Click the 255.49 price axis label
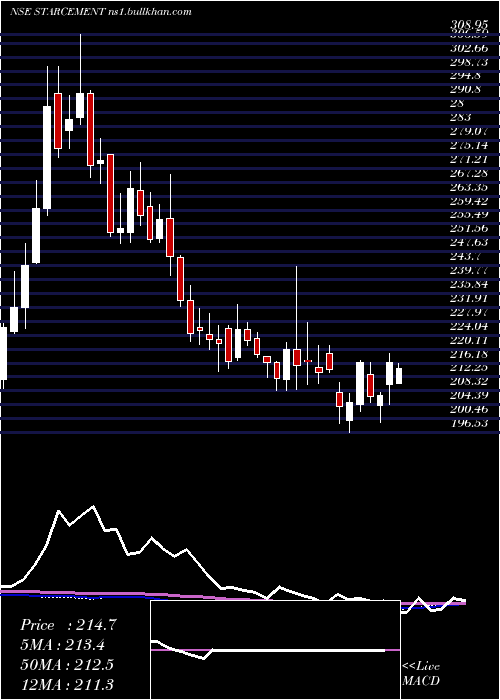This screenshot has width=500, height=700. click(469, 215)
